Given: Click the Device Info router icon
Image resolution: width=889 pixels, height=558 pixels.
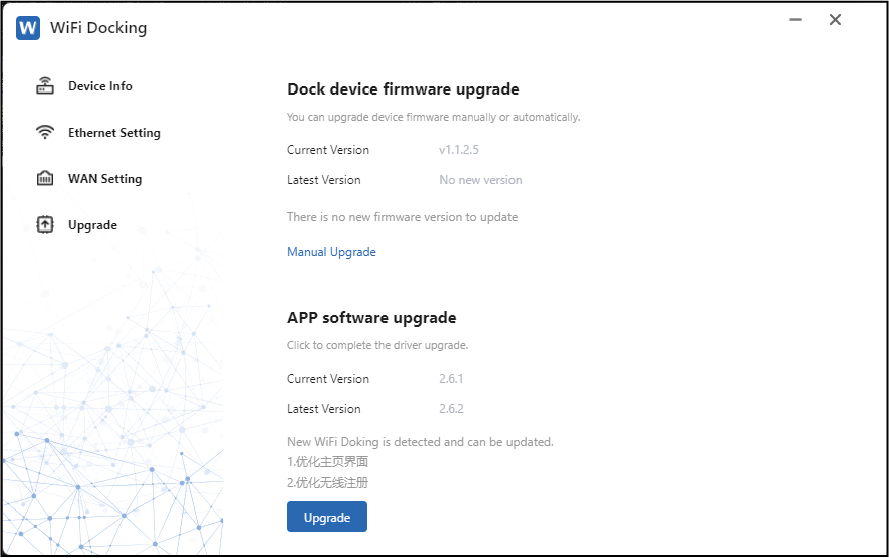Looking at the screenshot, I should point(45,86).
